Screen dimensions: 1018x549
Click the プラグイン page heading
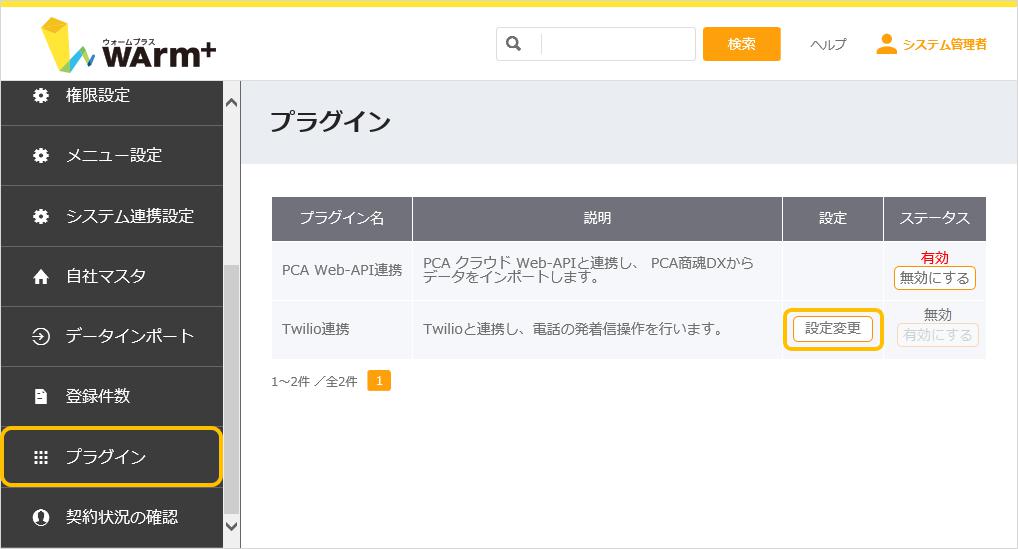pos(330,122)
